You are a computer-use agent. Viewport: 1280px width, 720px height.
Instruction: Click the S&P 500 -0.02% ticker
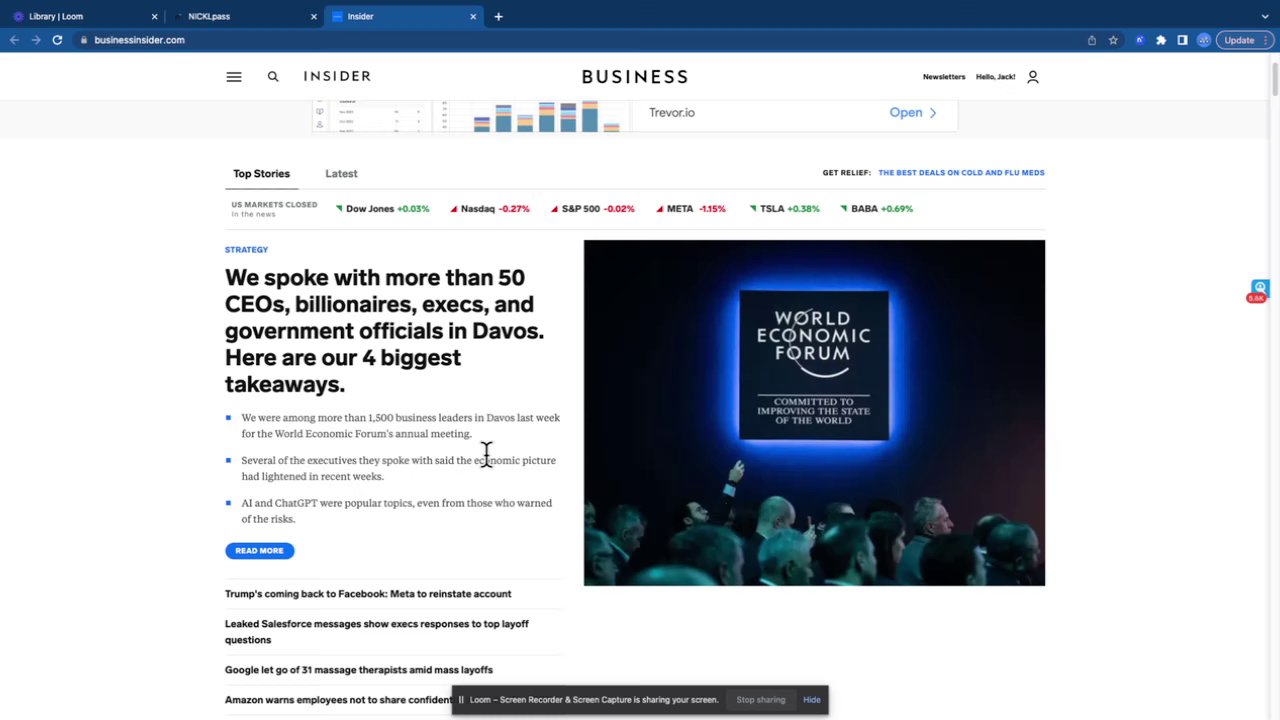coord(593,209)
